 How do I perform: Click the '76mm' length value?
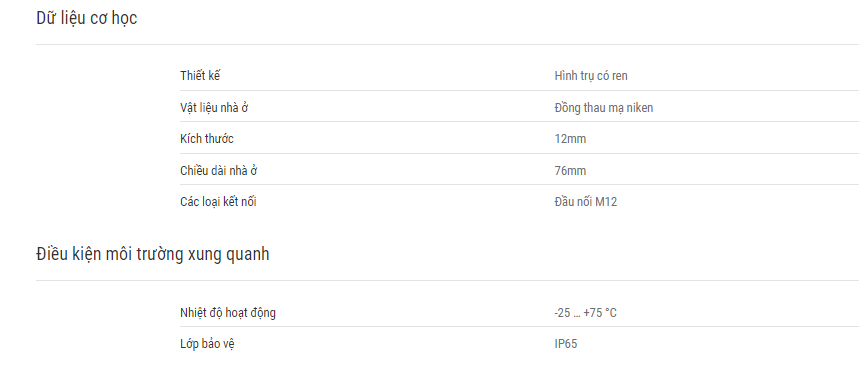coord(570,170)
